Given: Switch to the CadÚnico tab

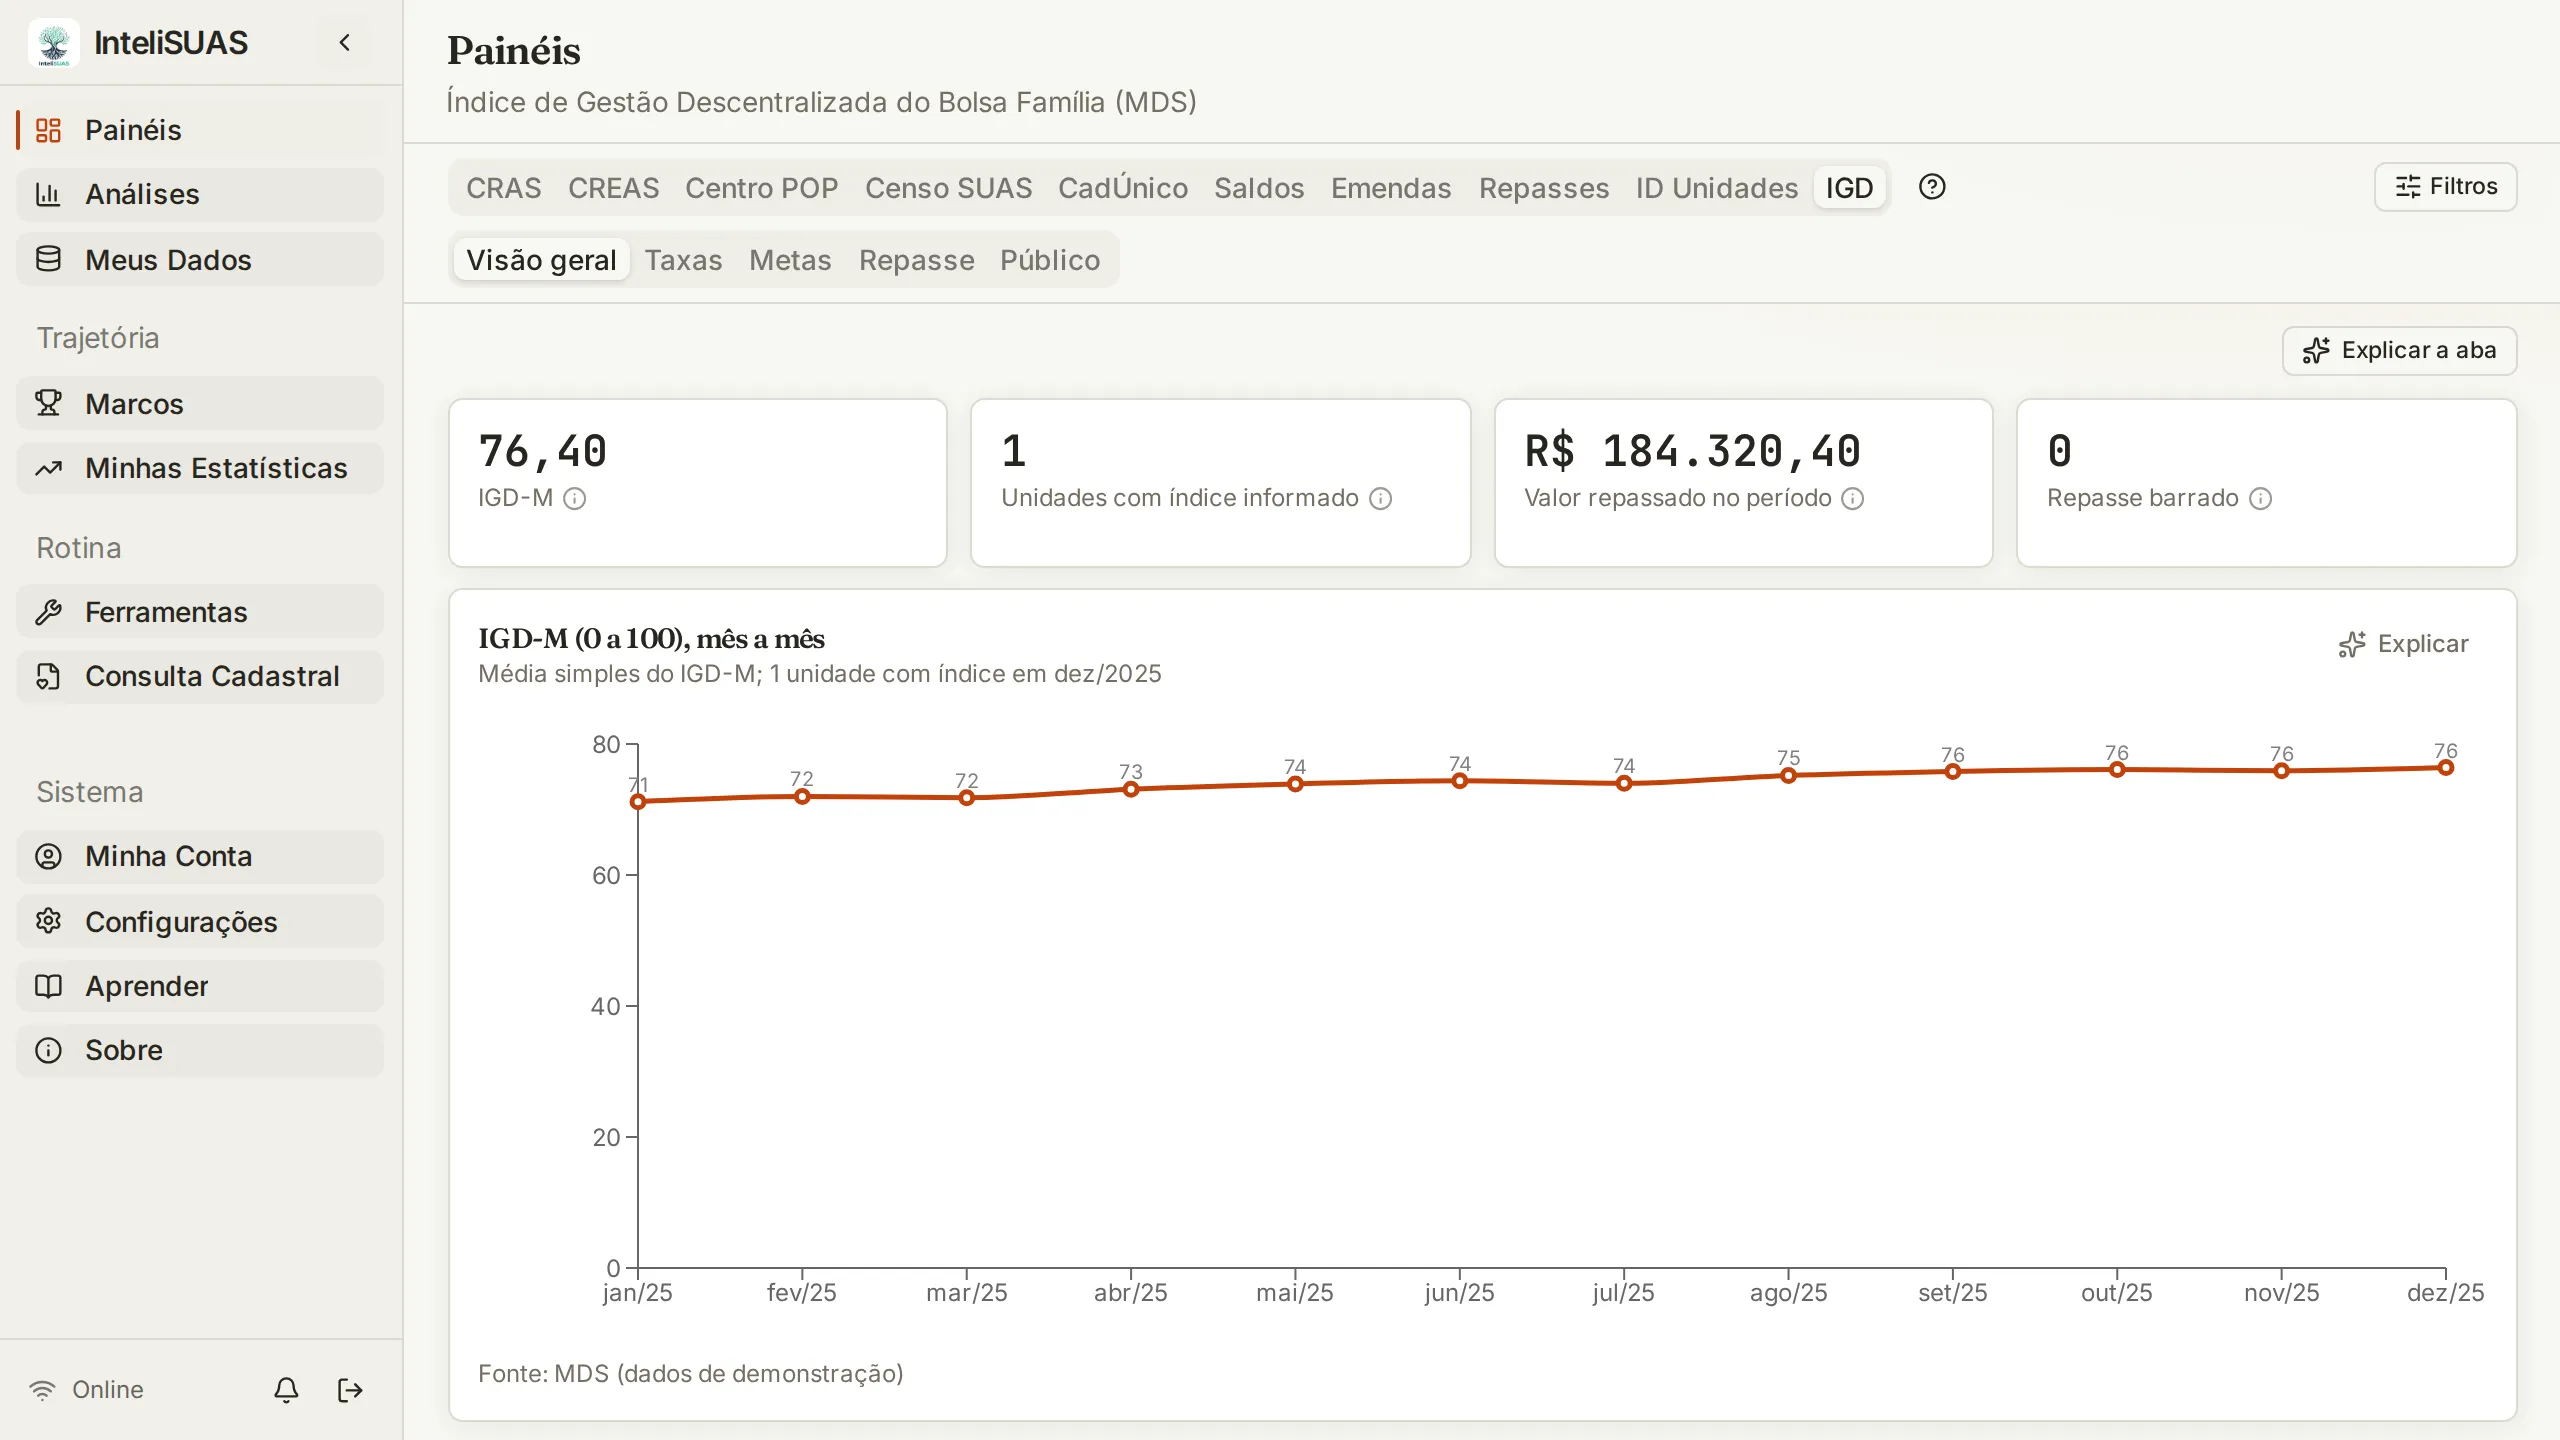Looking at the screenshot, I should coord(1123,188).
